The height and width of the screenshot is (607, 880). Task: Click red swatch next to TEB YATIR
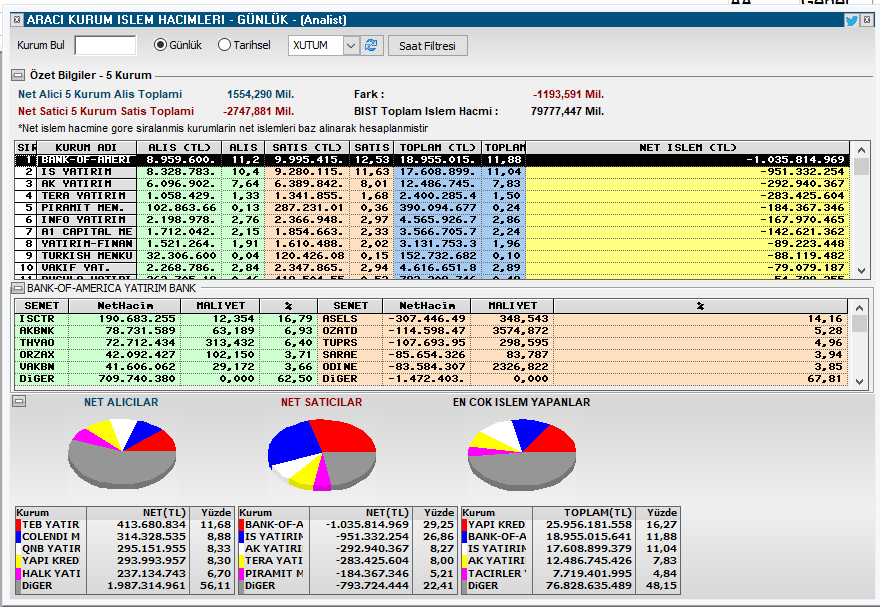19,525
